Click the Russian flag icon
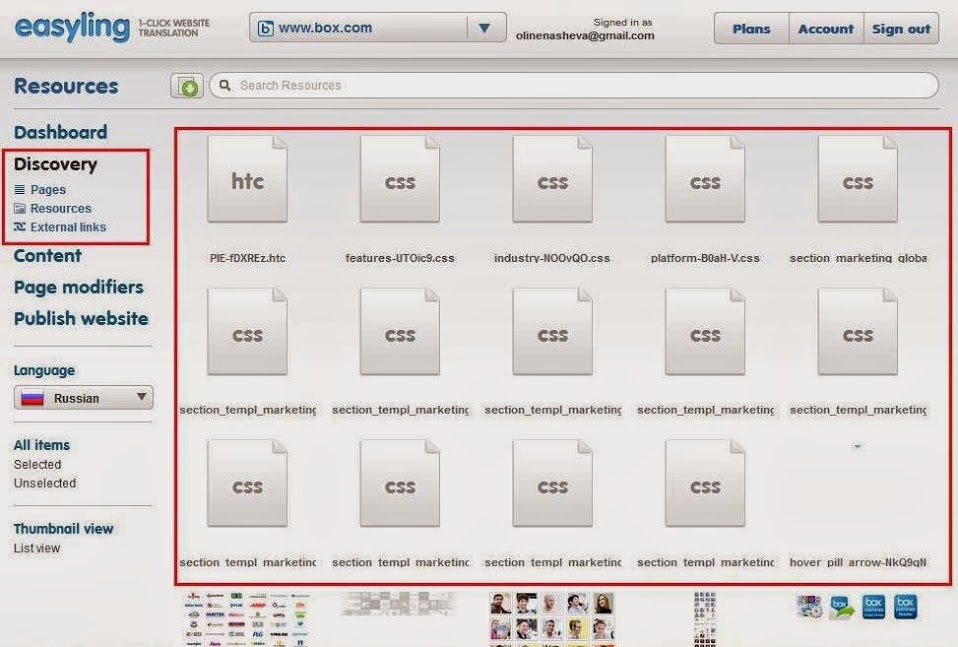The height and width of the screenshot is (647, 958). 32,398
